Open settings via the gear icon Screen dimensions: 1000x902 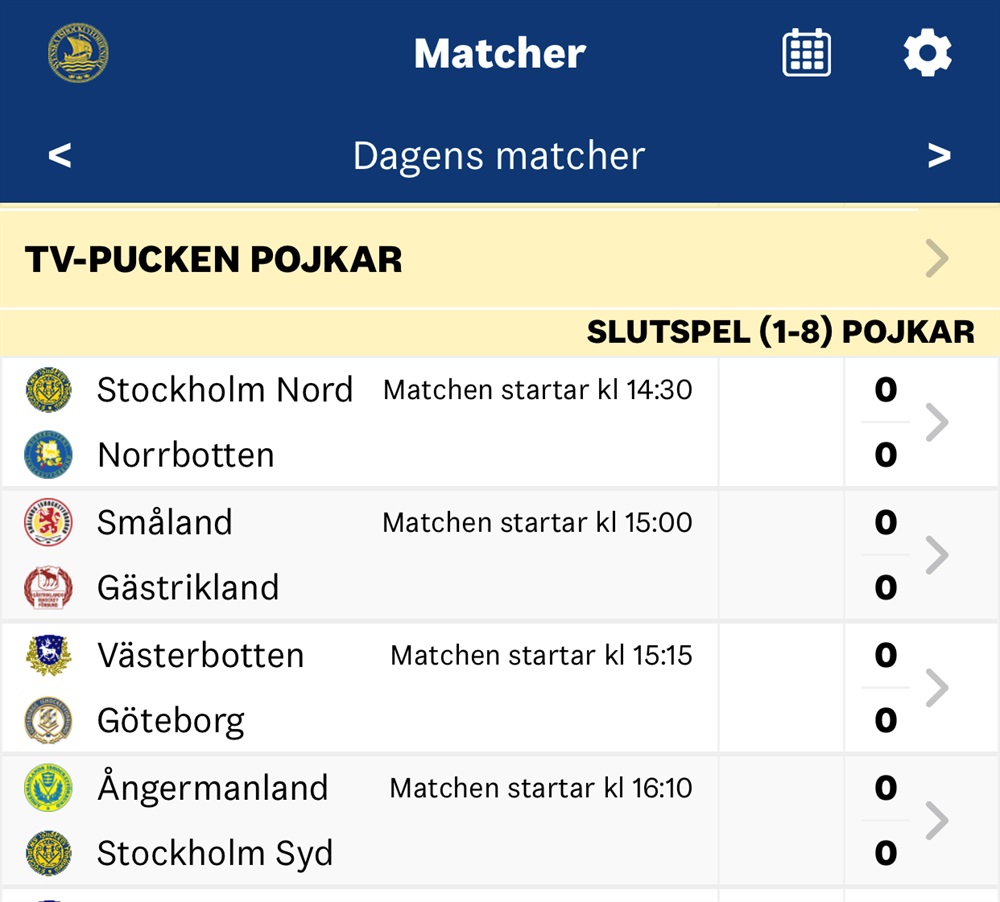pyautogui.click(x=927, y=52)
